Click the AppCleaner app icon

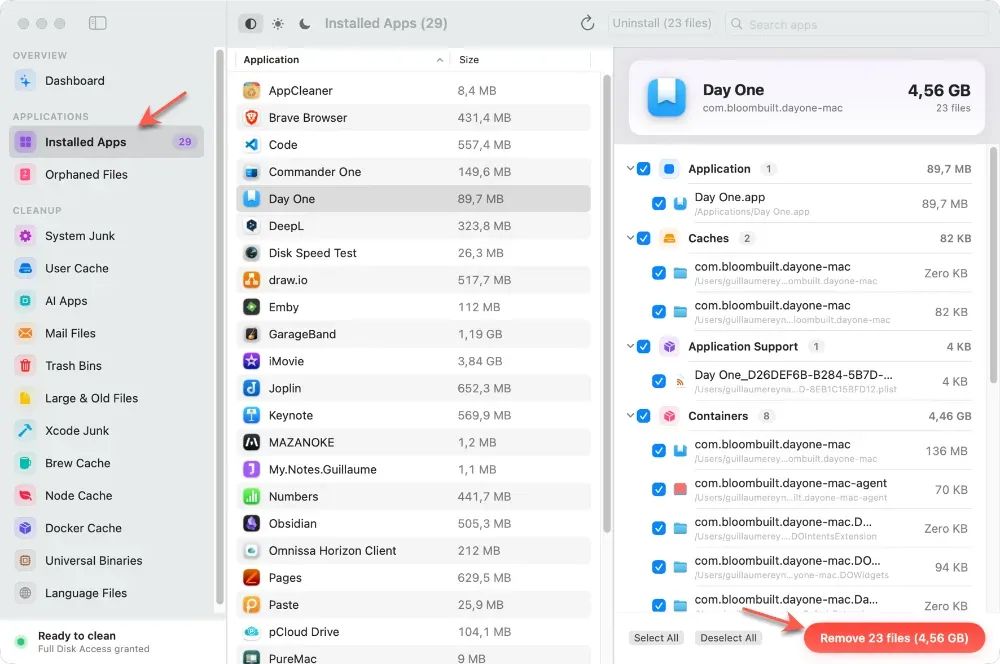point(251,91)
